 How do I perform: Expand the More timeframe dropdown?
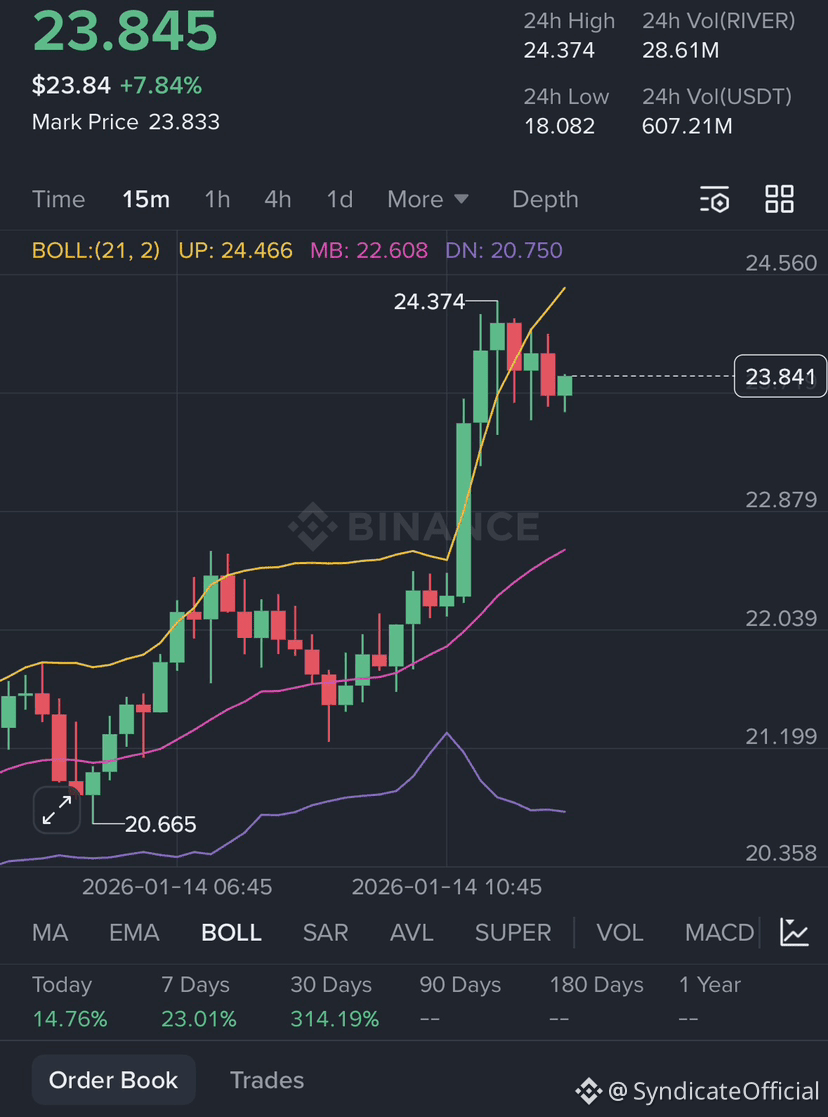click(428, 199)
